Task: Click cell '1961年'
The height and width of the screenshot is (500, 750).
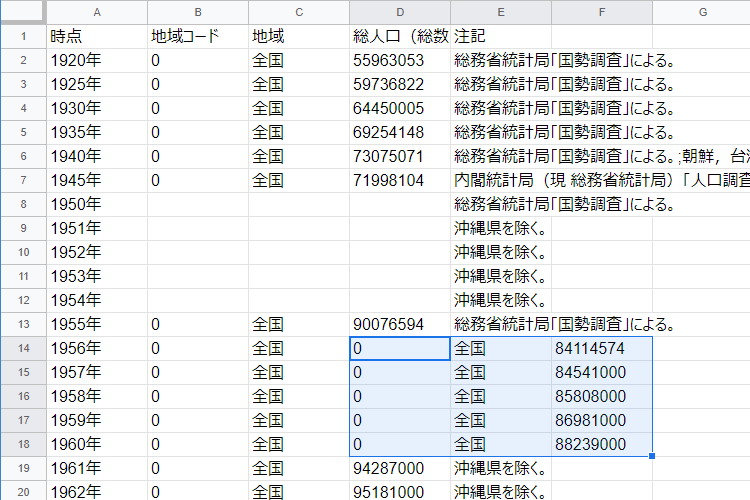Action: (97, 468)
